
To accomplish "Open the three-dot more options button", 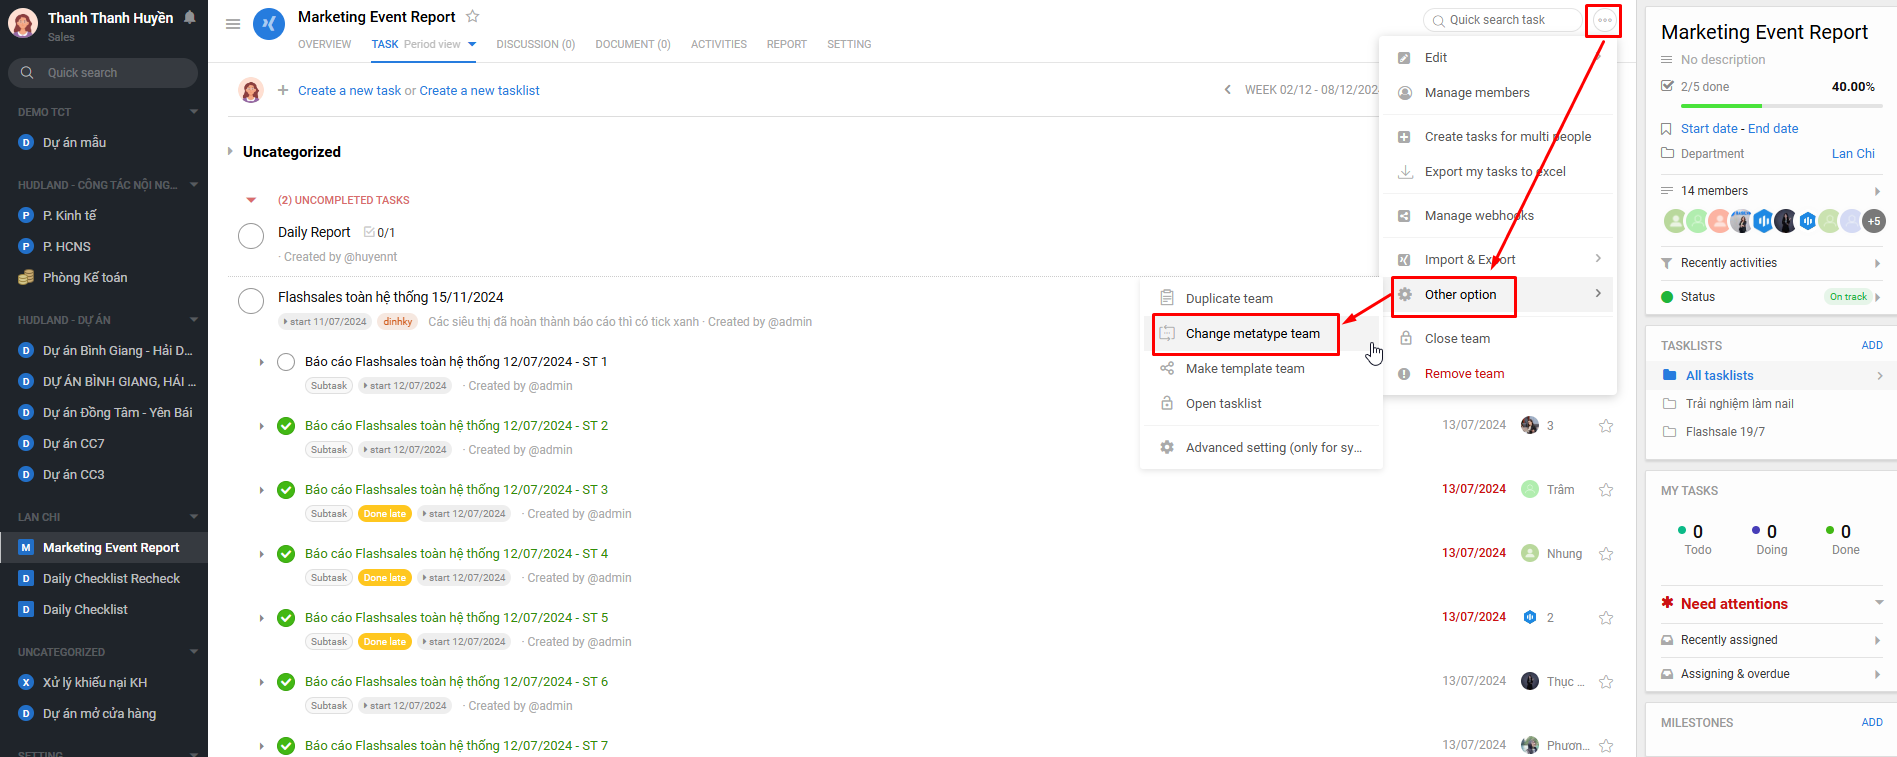I will (x=1605, y=20).
